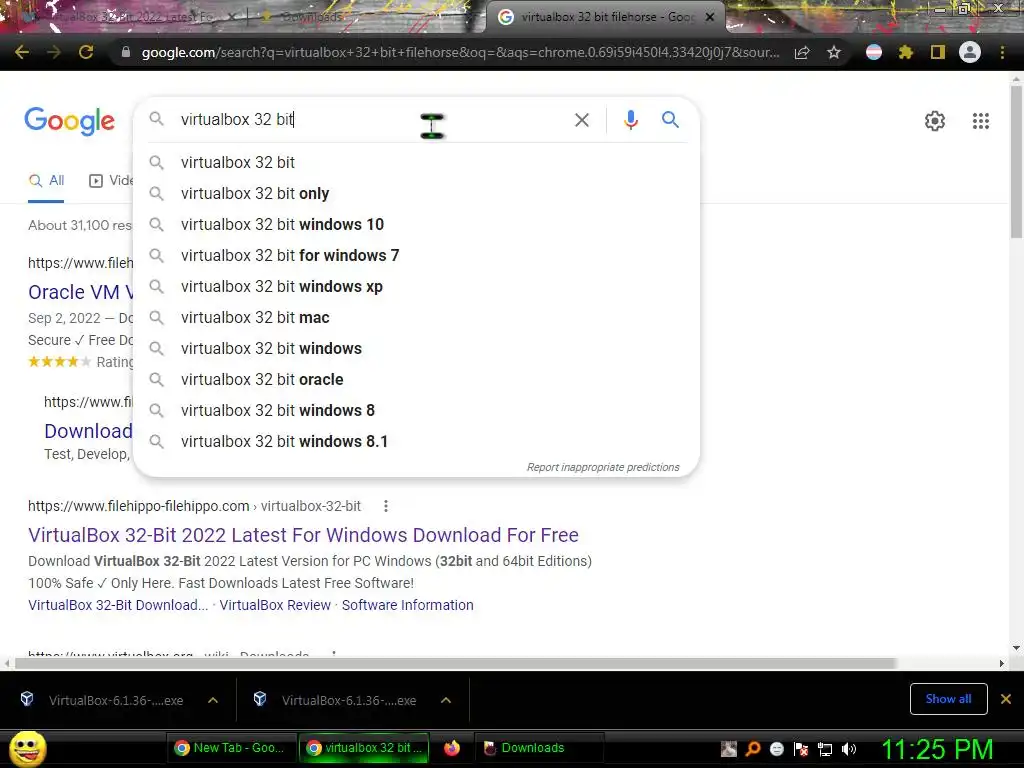Share this page via address bar icon
Viewport: 1024px width, 768px height.
pyautogui.click(x=802, y=53)
